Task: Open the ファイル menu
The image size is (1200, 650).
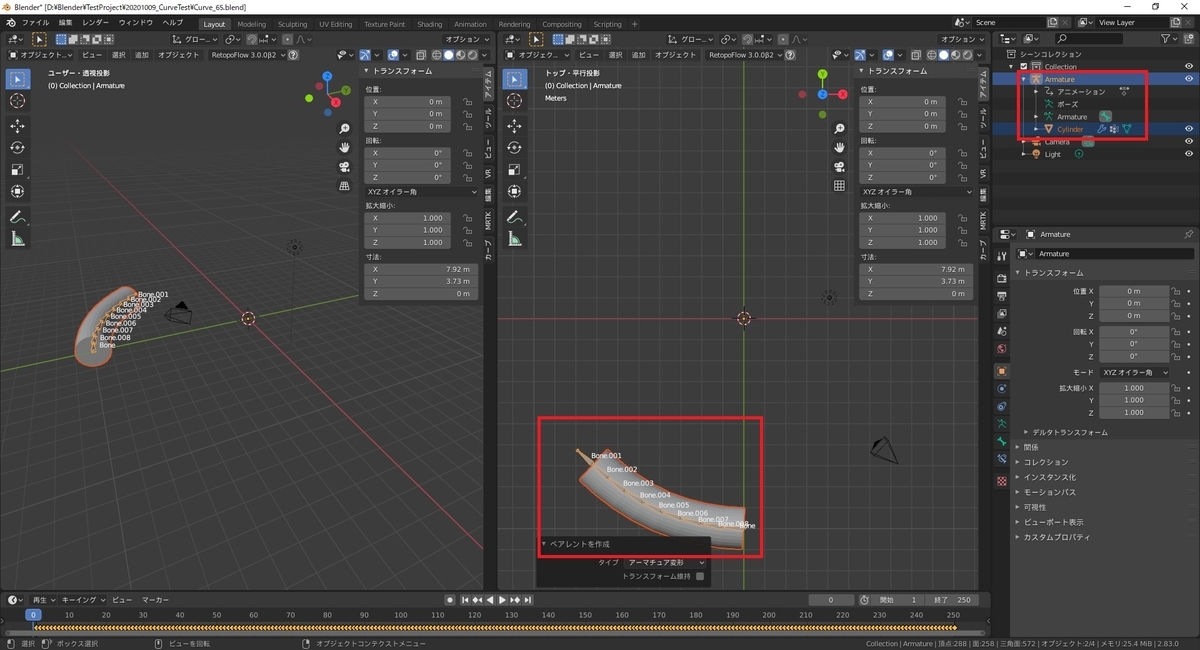Action: [34, 22]
